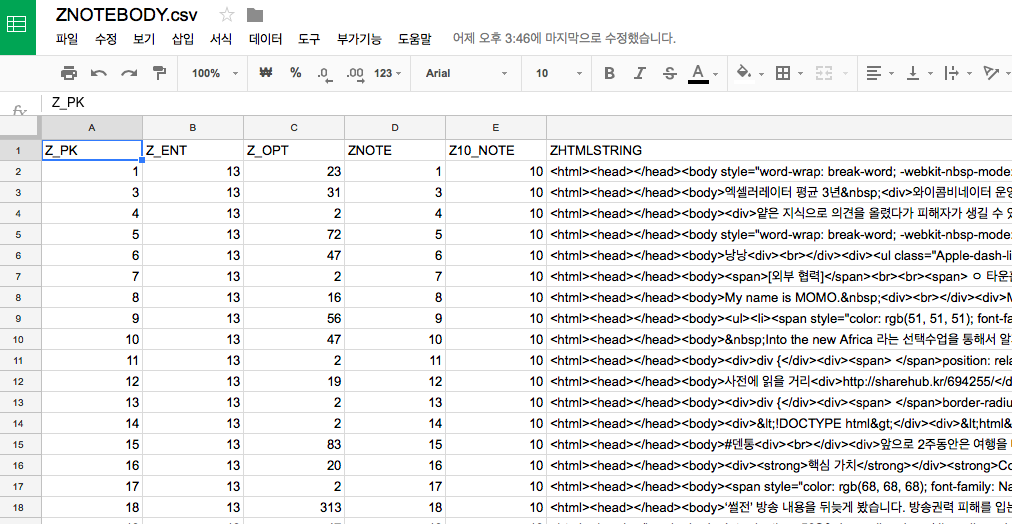
Task: Select column A header
Action: pyautogui.click(x=92, y=128)
